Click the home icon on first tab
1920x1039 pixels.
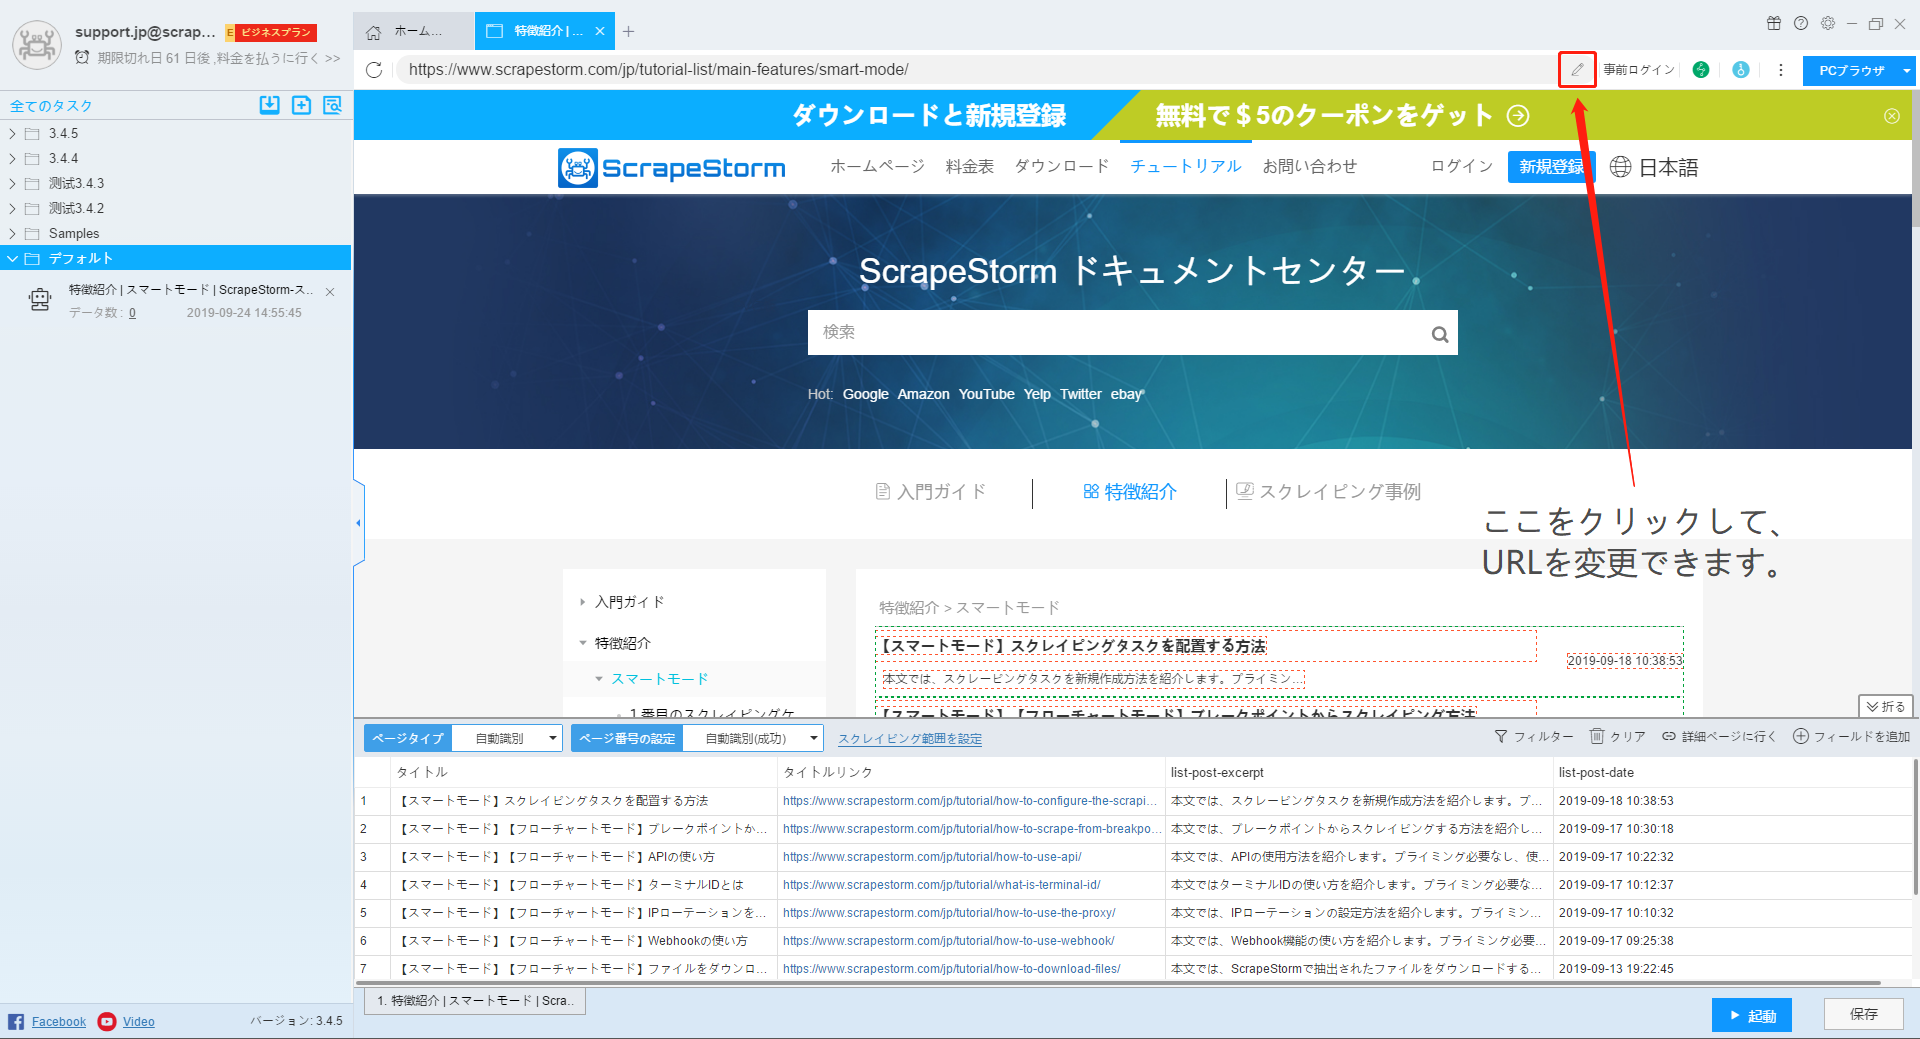373,32
